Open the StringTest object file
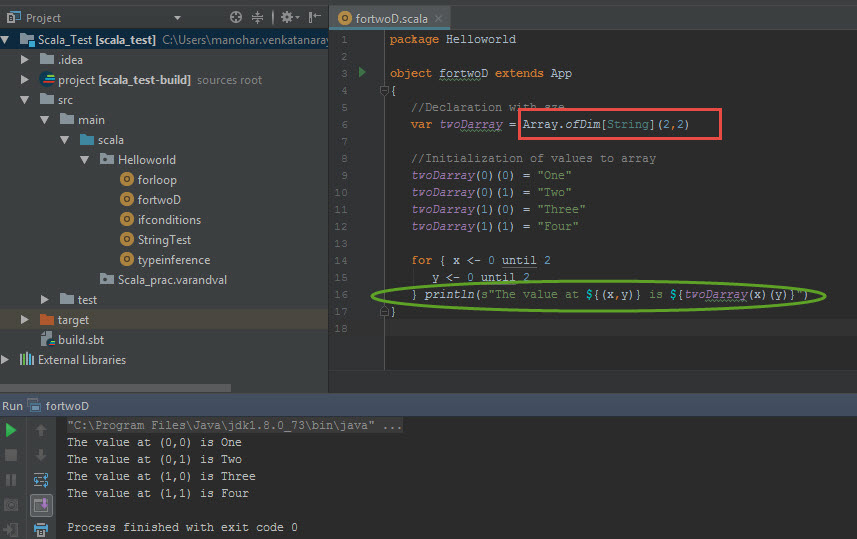857x539 pixels. pyautogui.click(x=164, y=239)
